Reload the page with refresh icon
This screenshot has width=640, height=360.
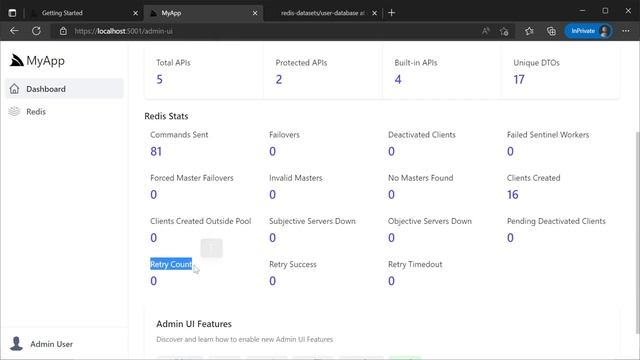click(x=36, y=31)
